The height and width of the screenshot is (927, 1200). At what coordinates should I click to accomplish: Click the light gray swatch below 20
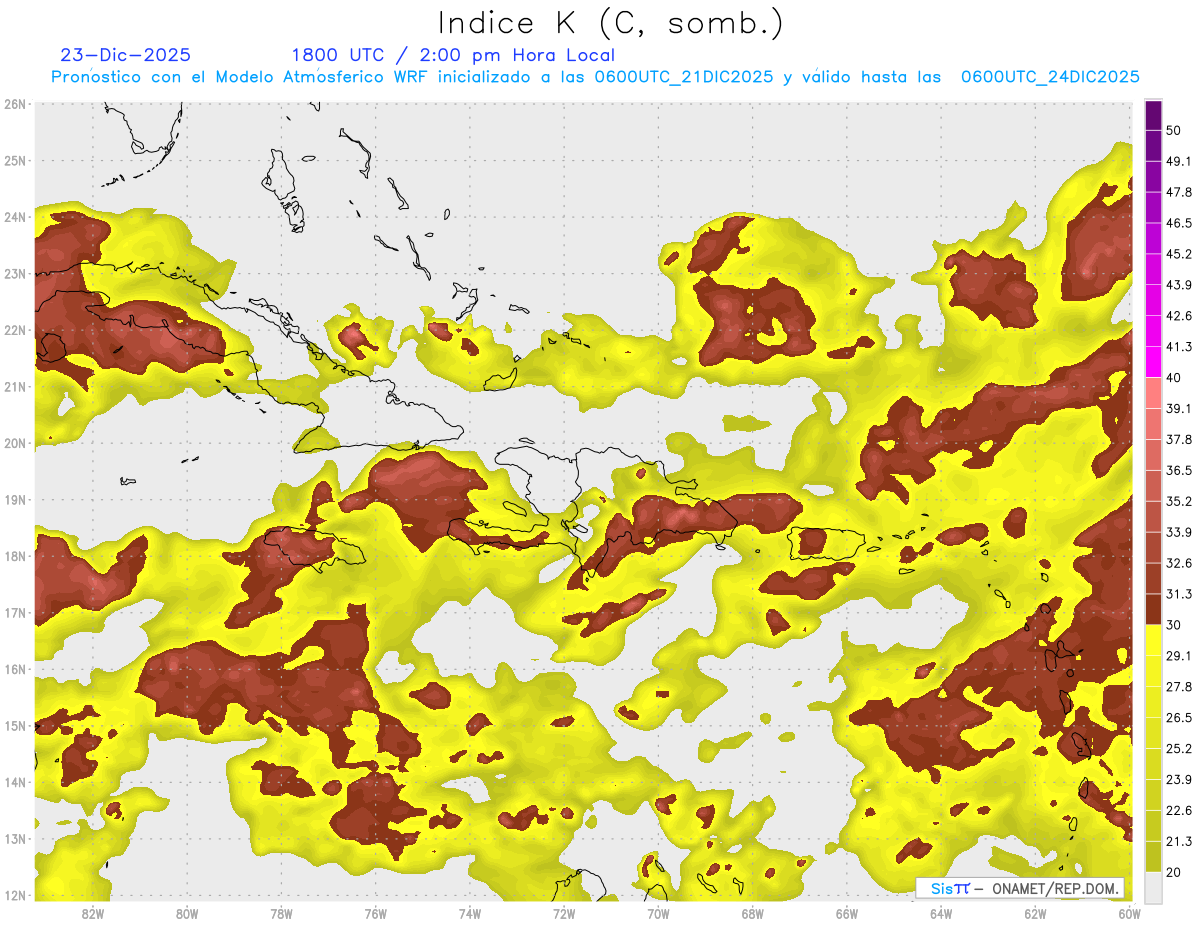click(1153, 886)
